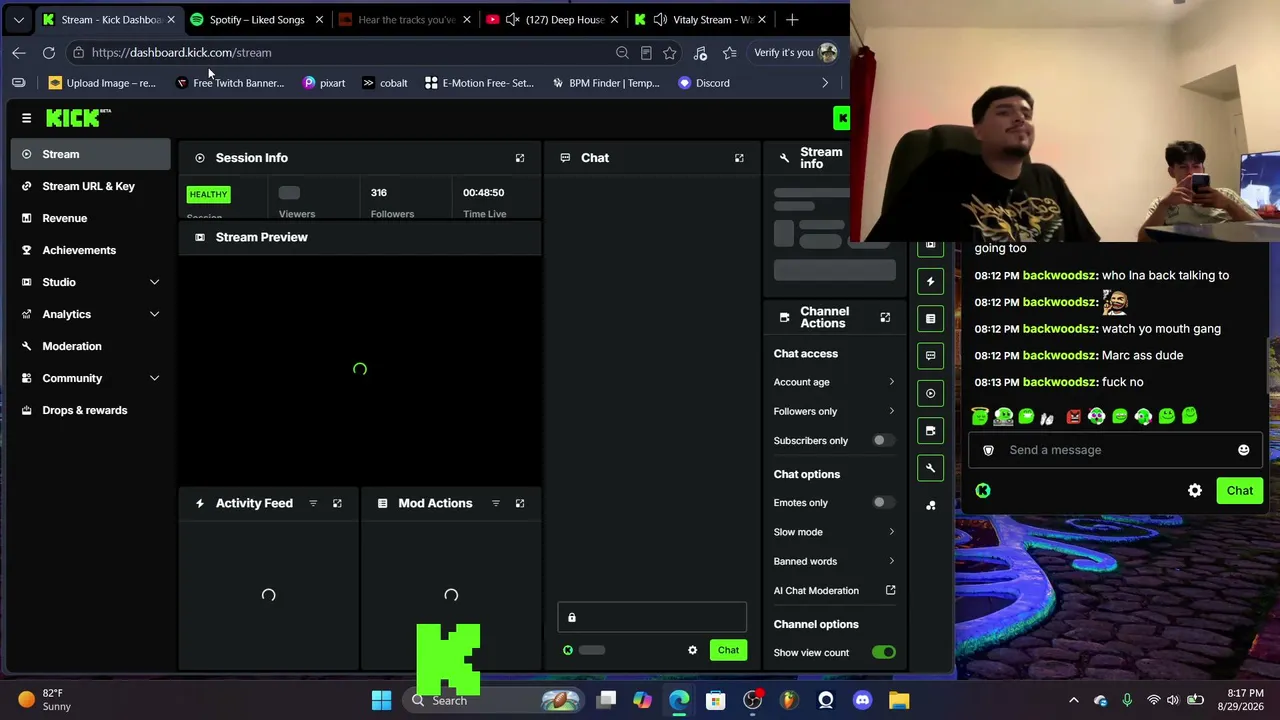Screen dimensions: 1280x720
Task: Show more bookmarks with the chevron
Action: click(x=825, y=83)
